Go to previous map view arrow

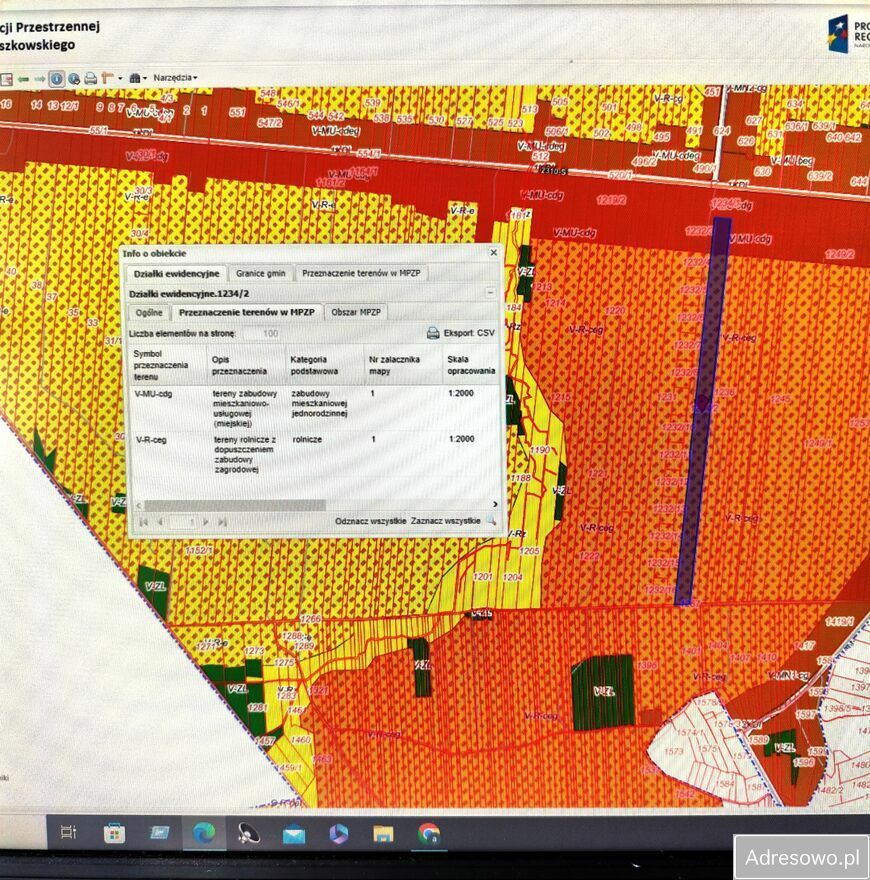(x=23, y=78)
